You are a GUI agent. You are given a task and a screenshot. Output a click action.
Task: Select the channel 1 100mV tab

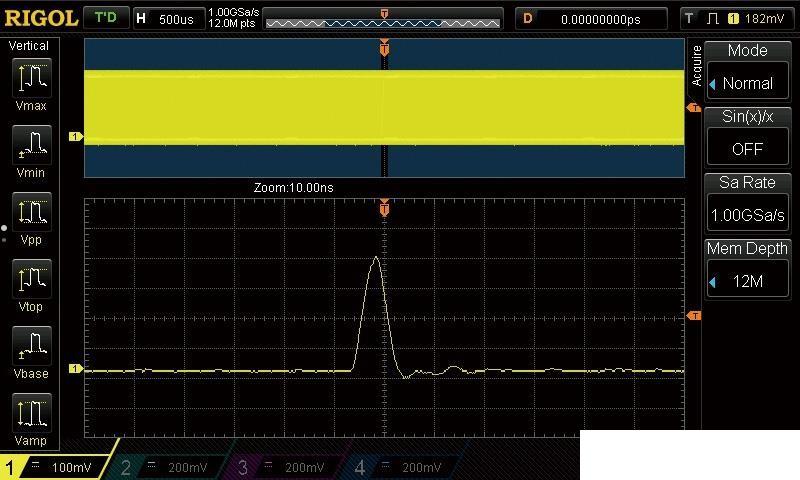coord(55,467)
